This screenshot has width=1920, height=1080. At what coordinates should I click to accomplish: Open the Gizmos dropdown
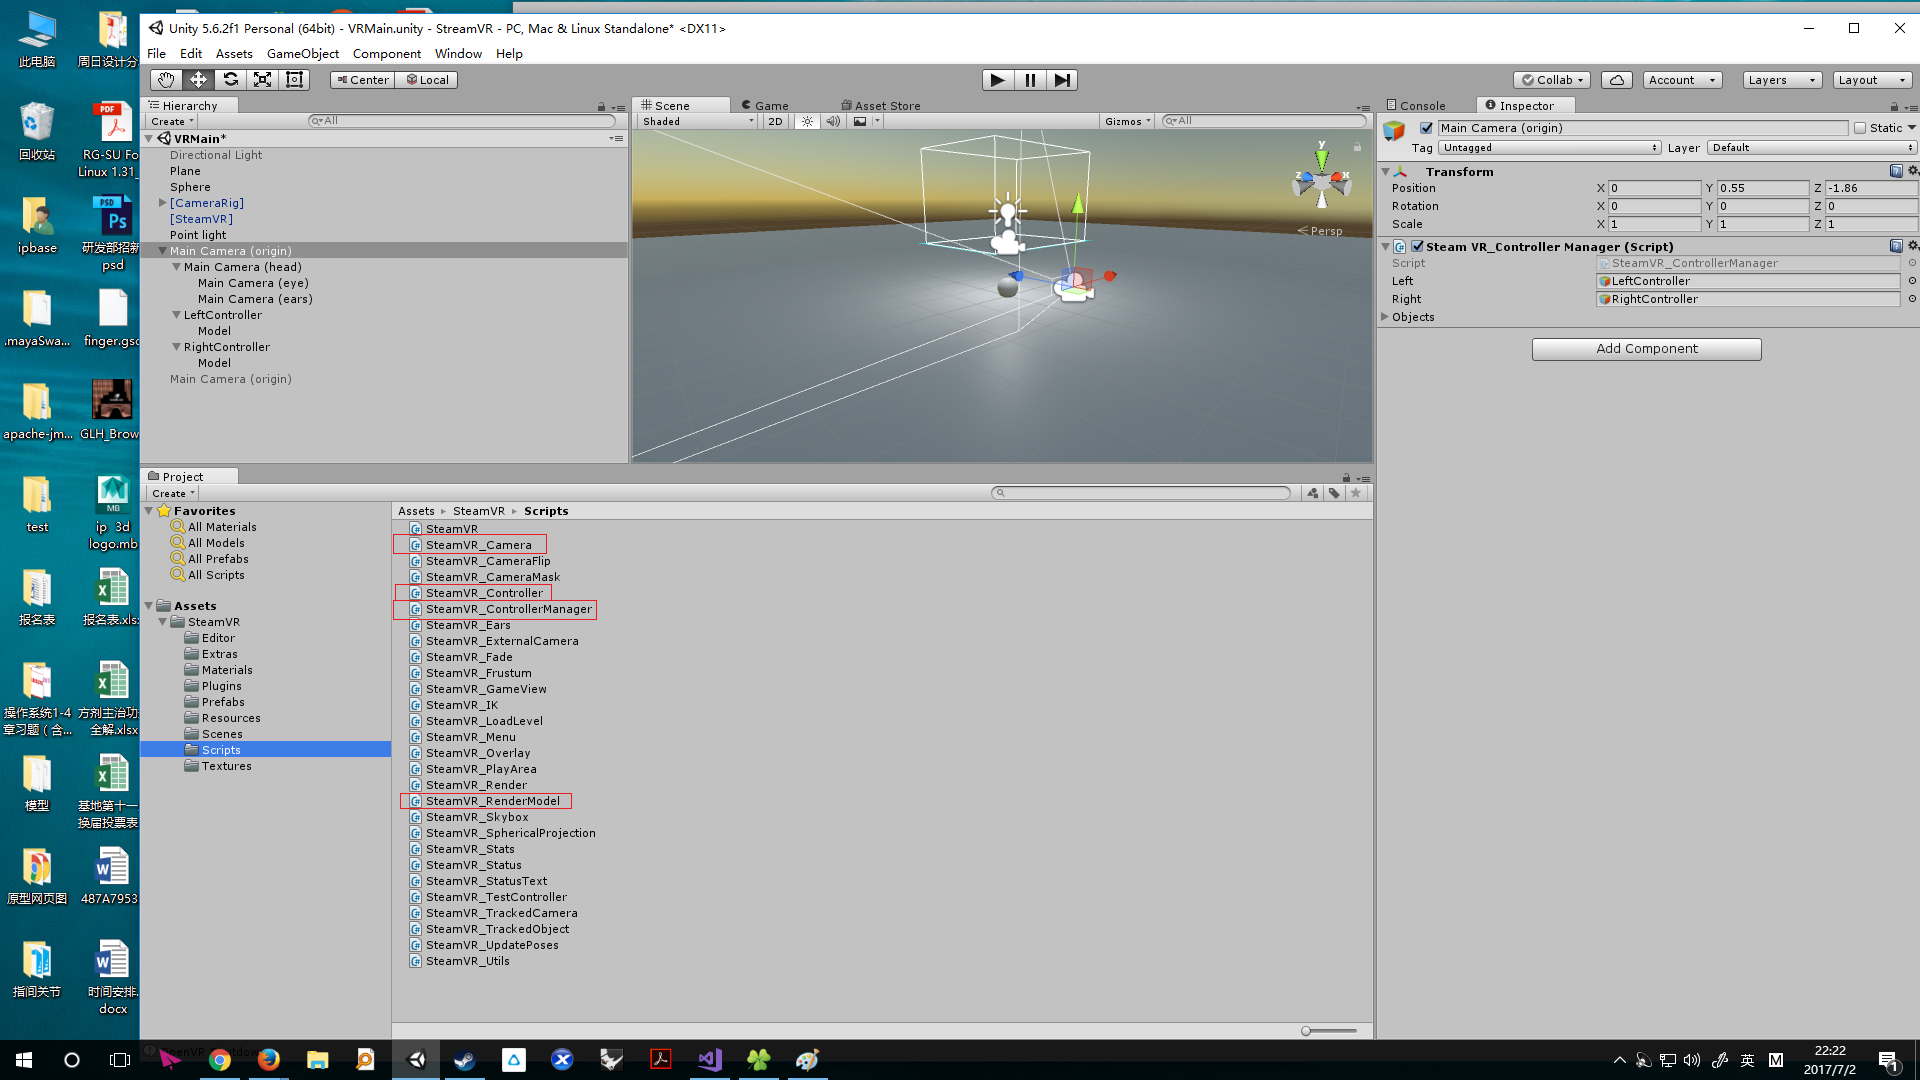tap(1128, 121)
